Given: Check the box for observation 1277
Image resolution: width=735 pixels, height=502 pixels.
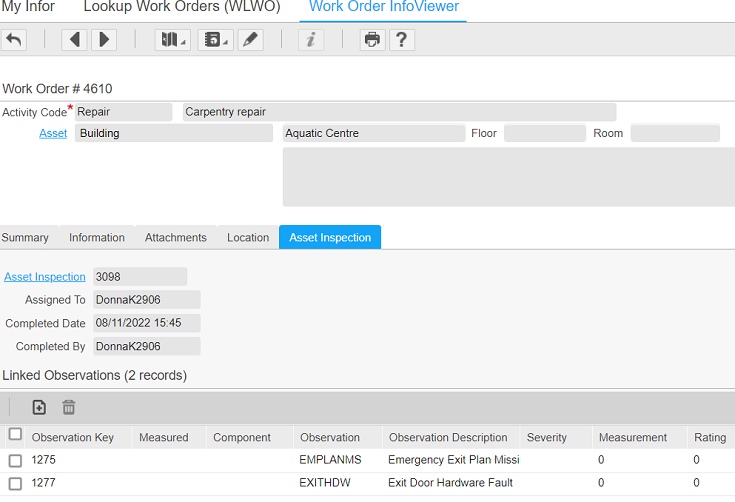Looking at the screenshot, I should click(x=15, y=483).
